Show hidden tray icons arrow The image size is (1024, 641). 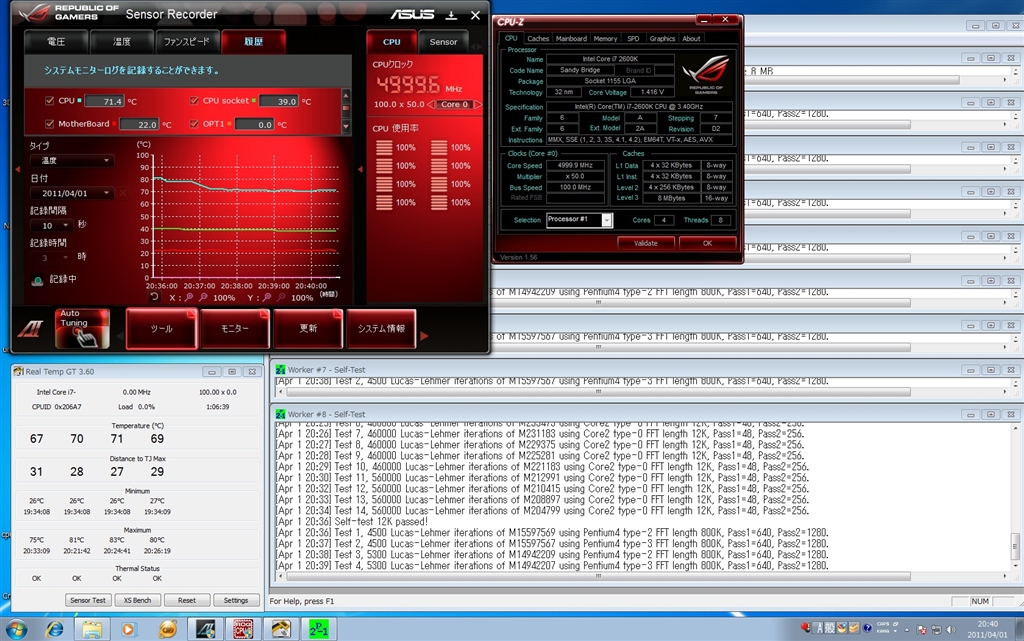[906, 630]
